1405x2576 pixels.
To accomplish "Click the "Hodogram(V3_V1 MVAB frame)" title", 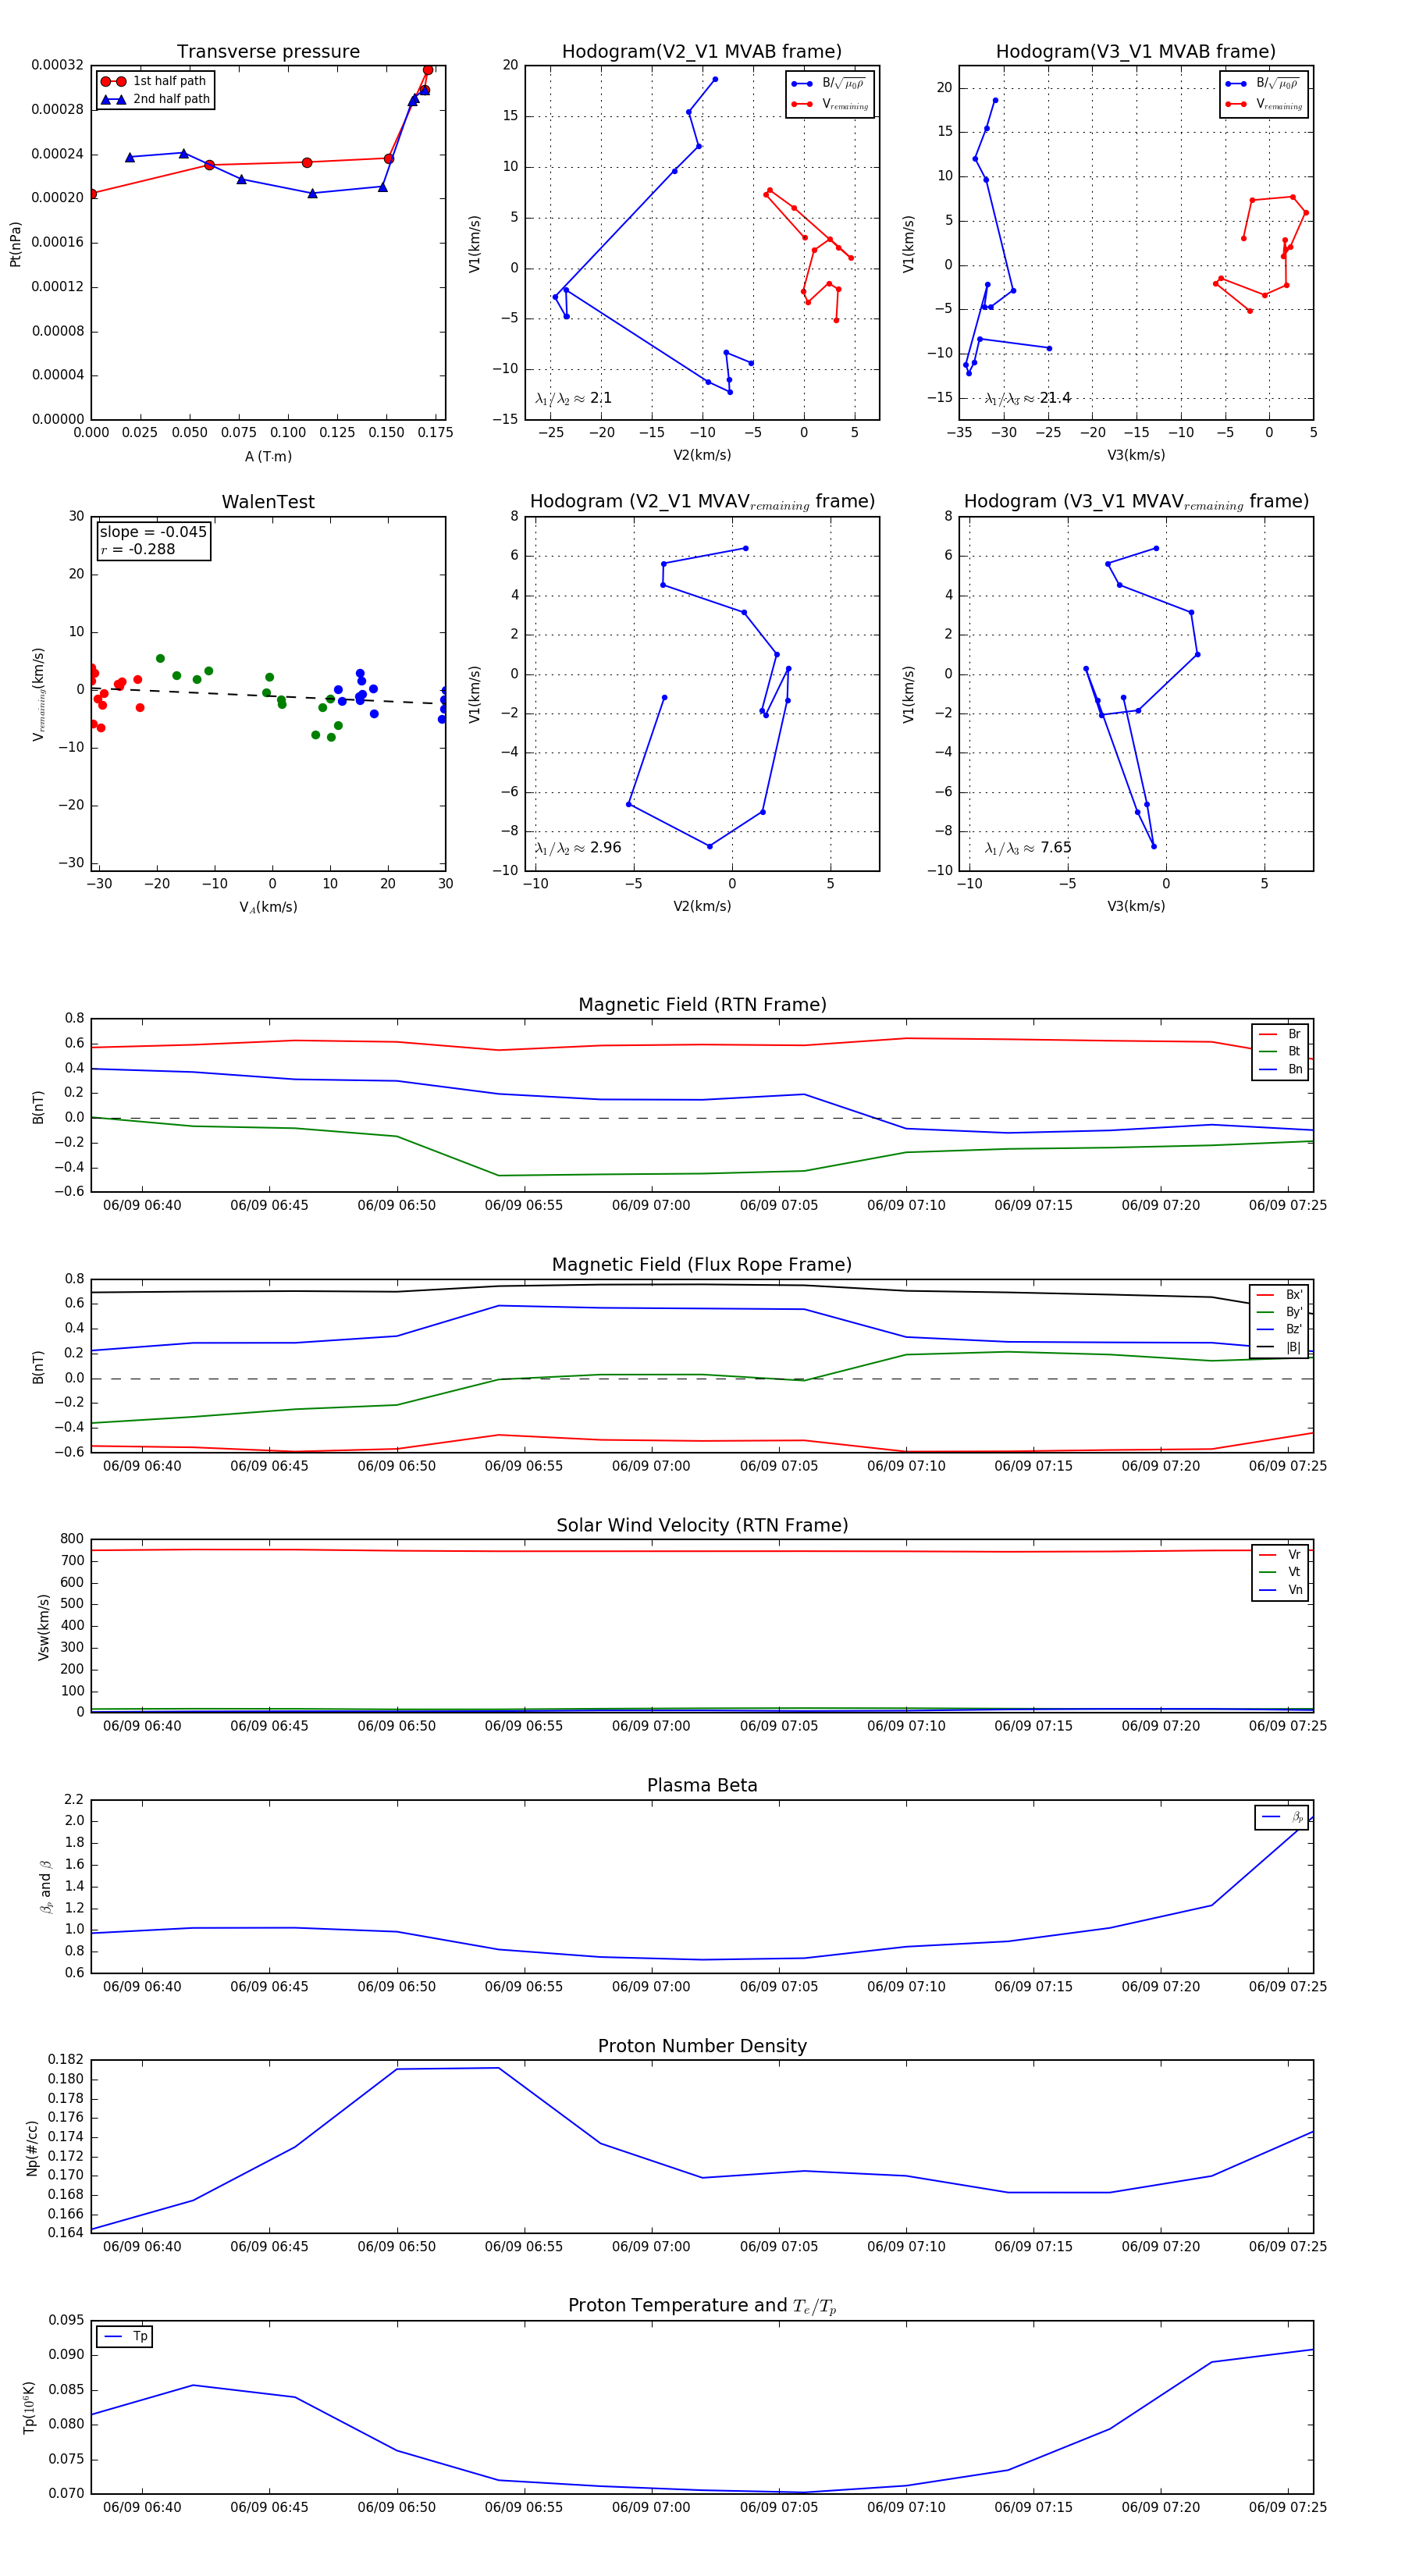I will click(x=1136, y=52).
